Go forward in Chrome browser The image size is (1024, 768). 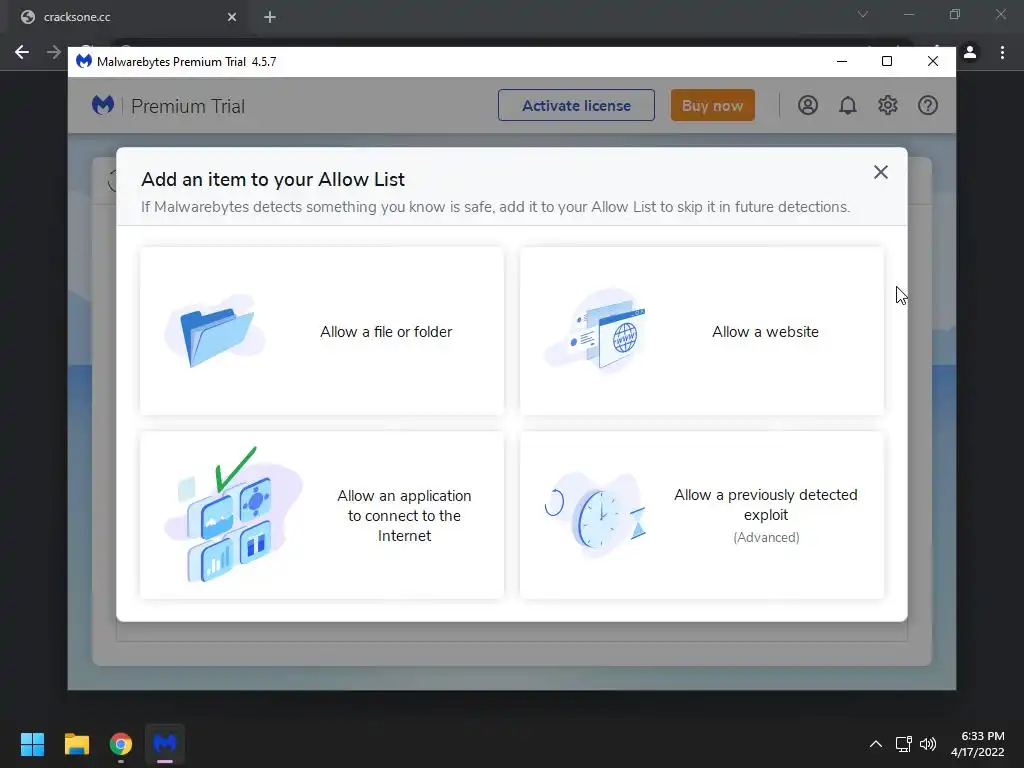tap(54, 52)
